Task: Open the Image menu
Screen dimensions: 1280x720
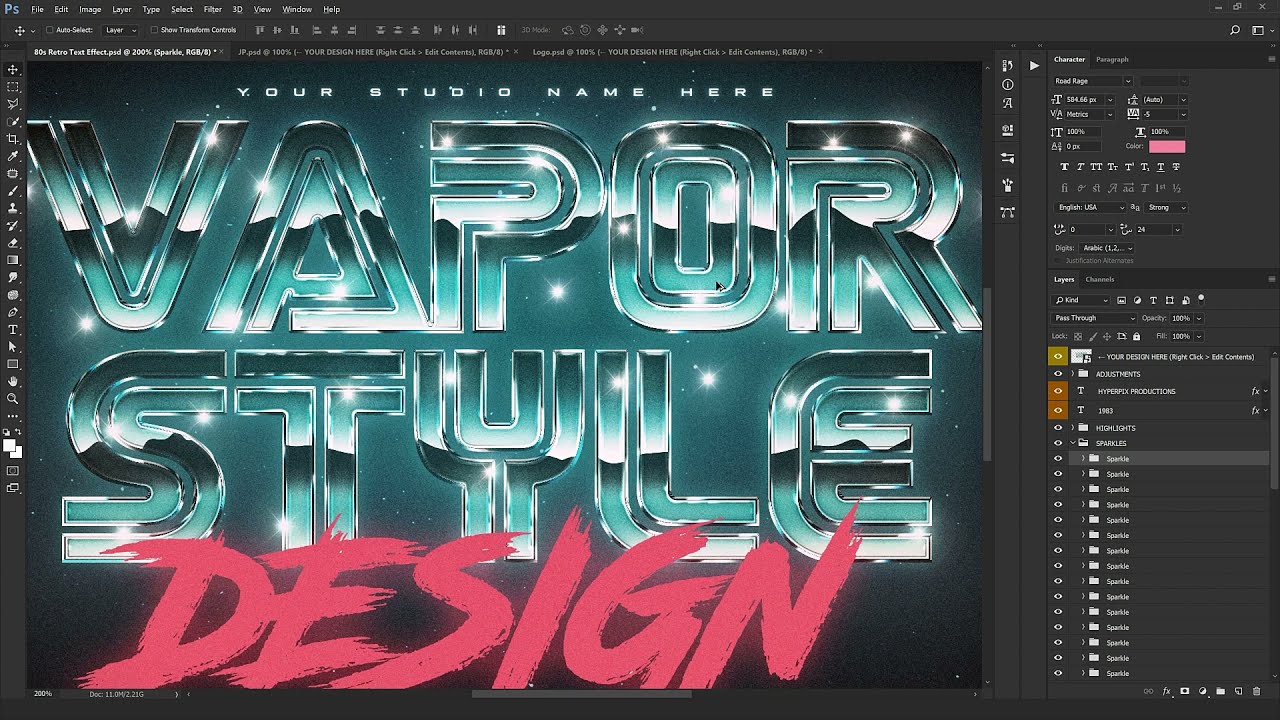Action: [x=90, y=9]
